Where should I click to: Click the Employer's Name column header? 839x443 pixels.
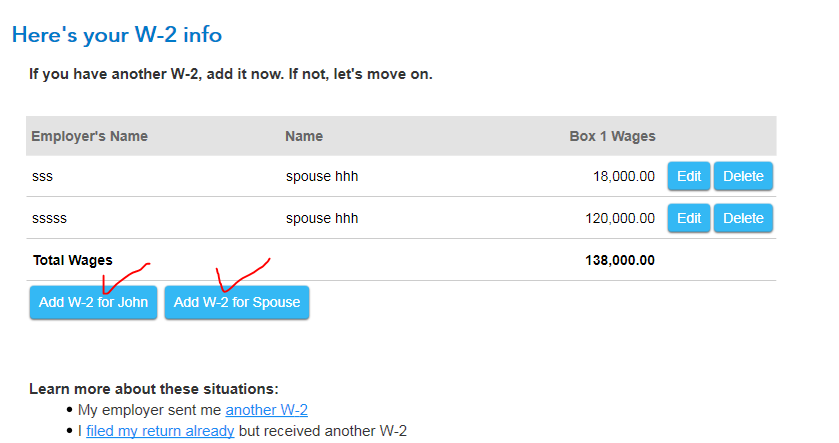[x=89, y=136]
